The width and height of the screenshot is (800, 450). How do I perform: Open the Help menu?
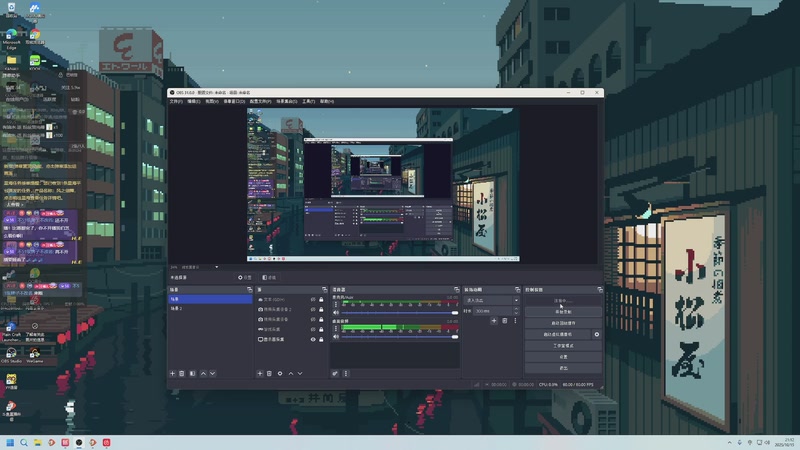pos(327,102)
